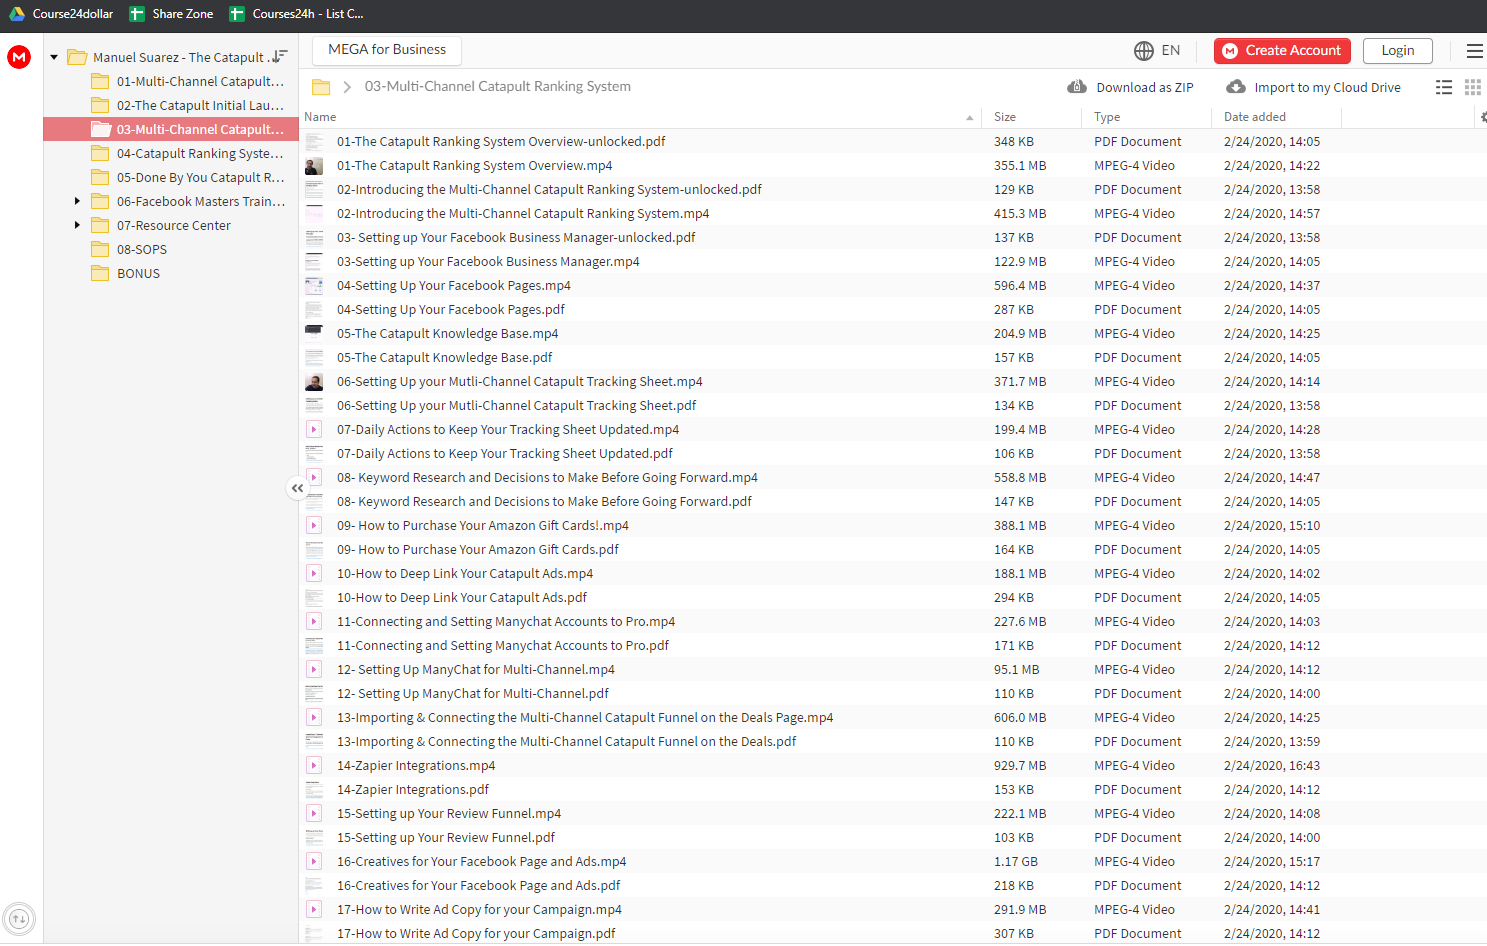Click folder icon of BONUS
The height and width of the screenshot is (946, 1487).
click(100, 274)
